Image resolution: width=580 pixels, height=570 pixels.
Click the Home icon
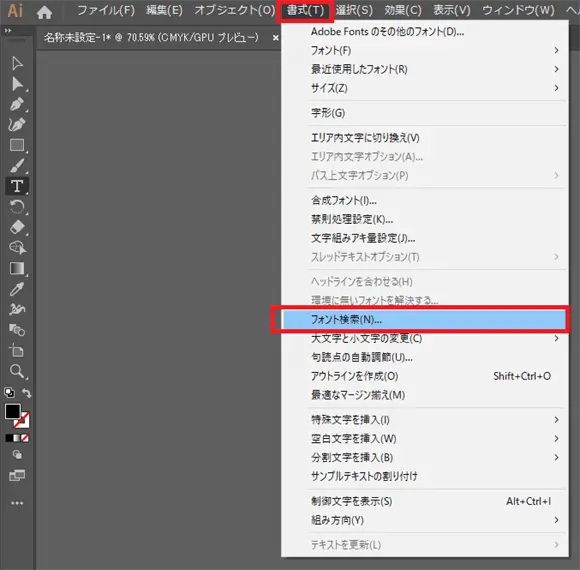[44, 13]
